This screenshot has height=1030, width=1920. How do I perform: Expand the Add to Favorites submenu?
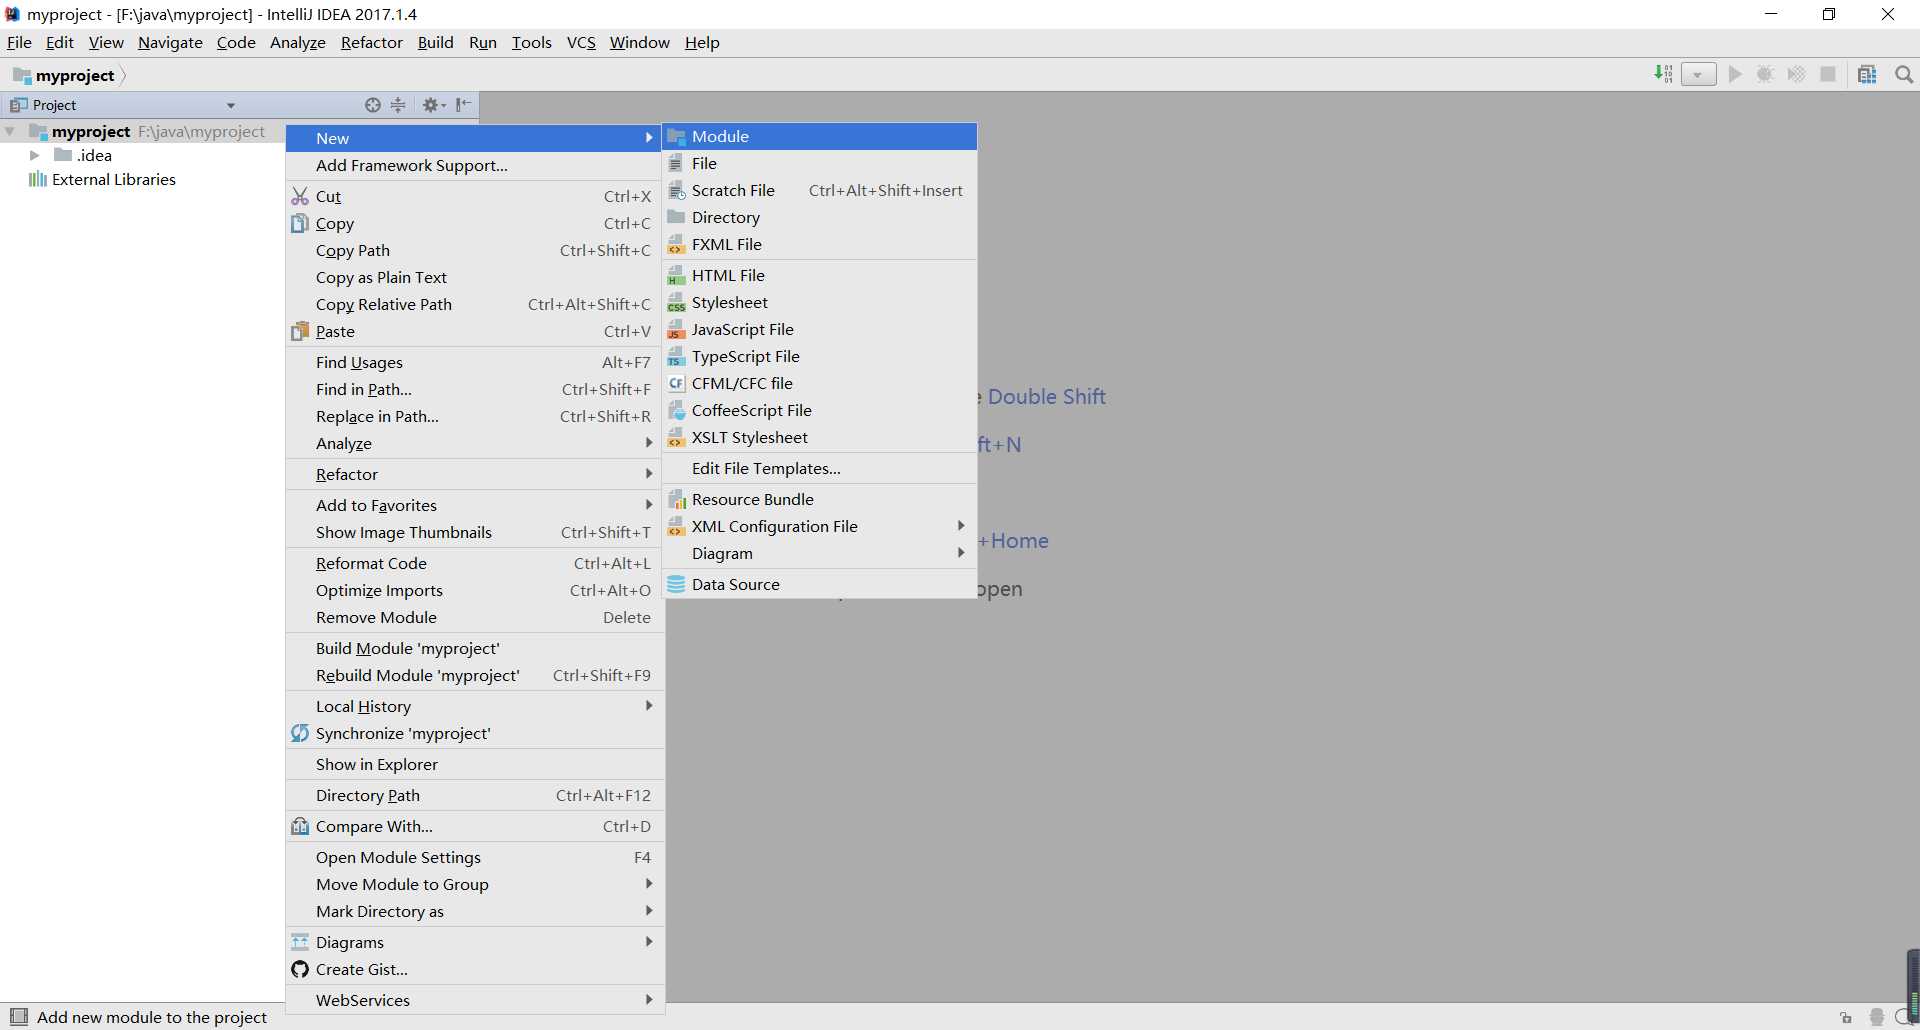point(475,506)
